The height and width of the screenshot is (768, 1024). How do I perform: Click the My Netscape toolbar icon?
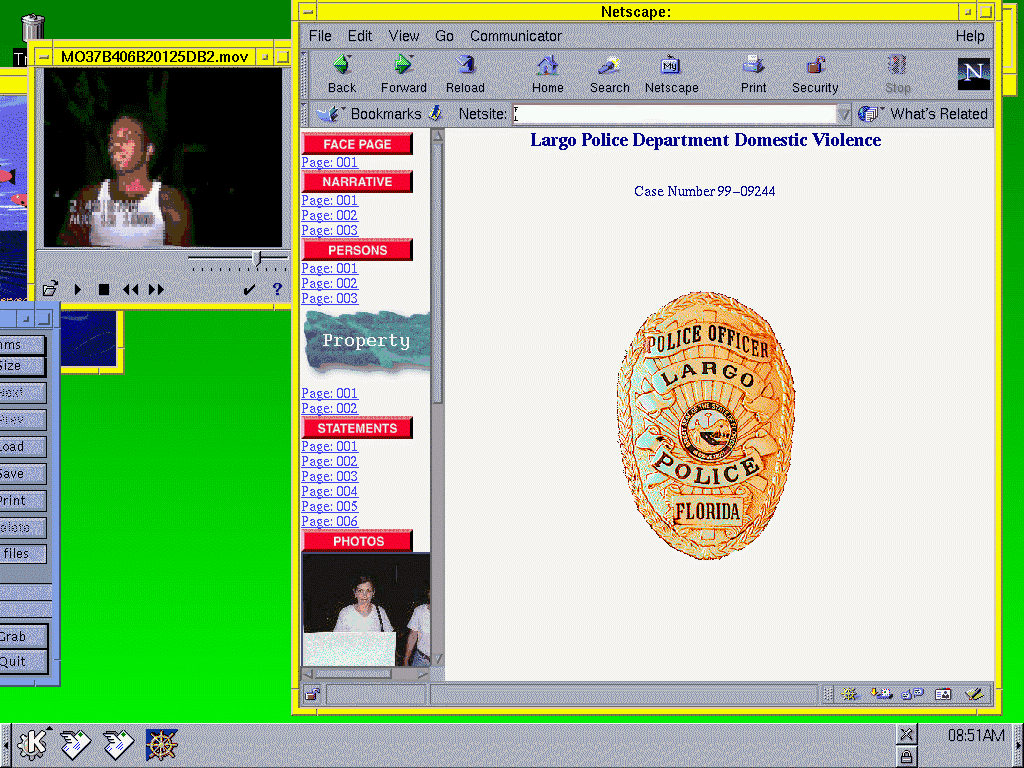671,67
